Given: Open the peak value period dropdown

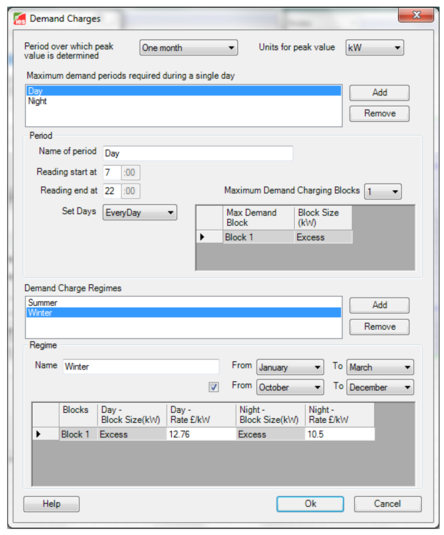Looking at the screenshot, I should point(188,48).
